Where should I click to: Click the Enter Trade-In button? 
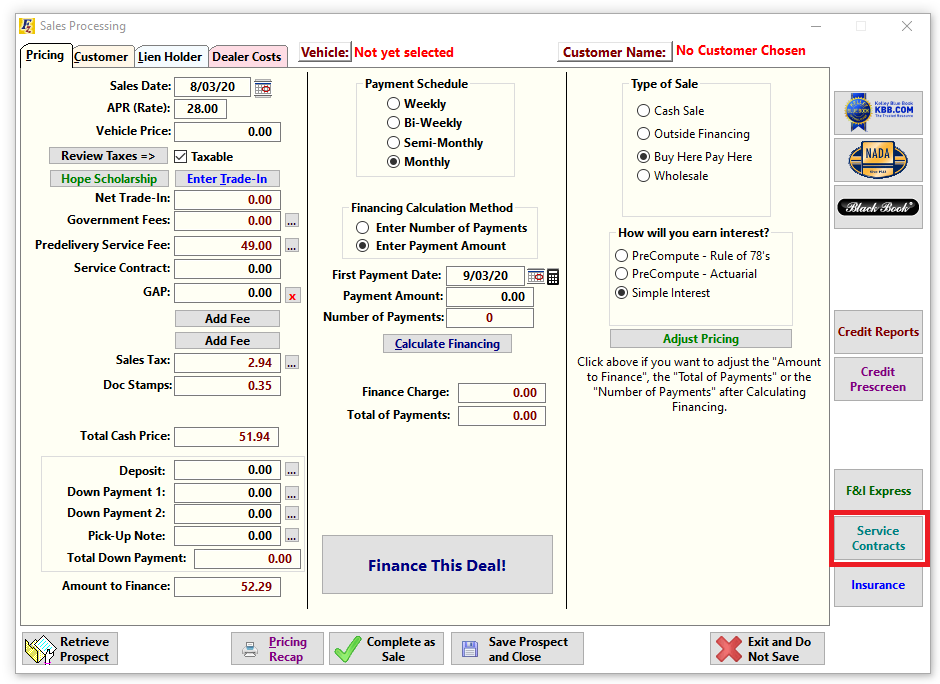(227, 179)
